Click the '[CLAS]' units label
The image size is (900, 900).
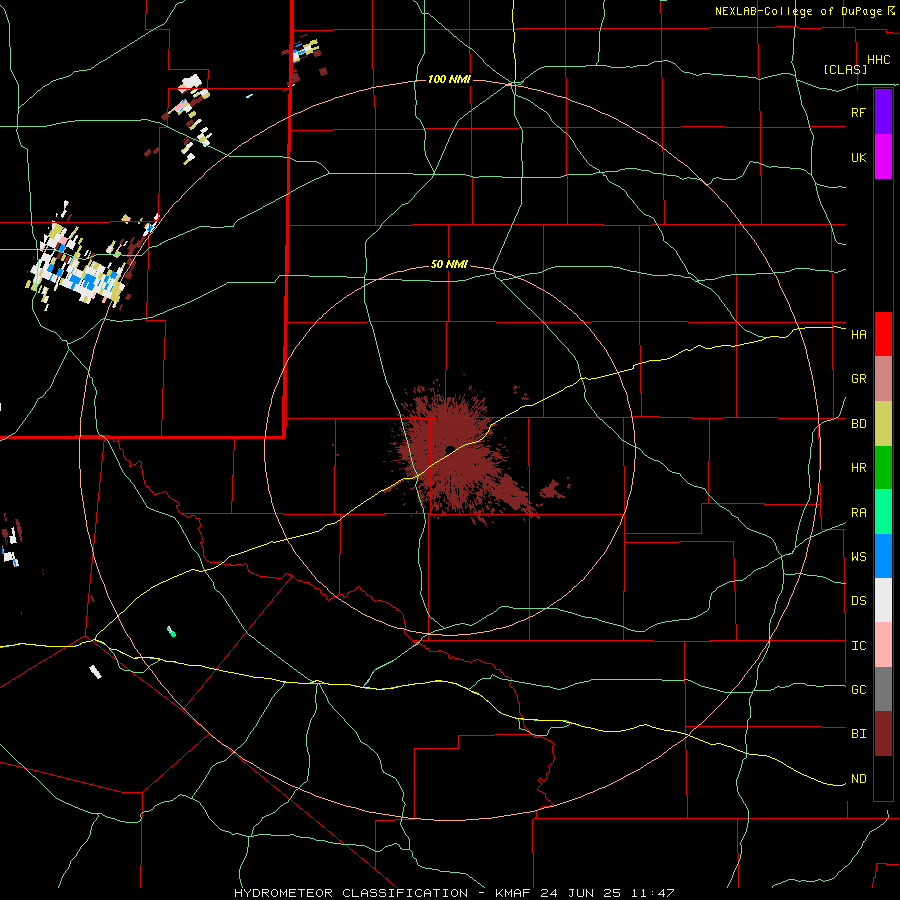point(845,69)
